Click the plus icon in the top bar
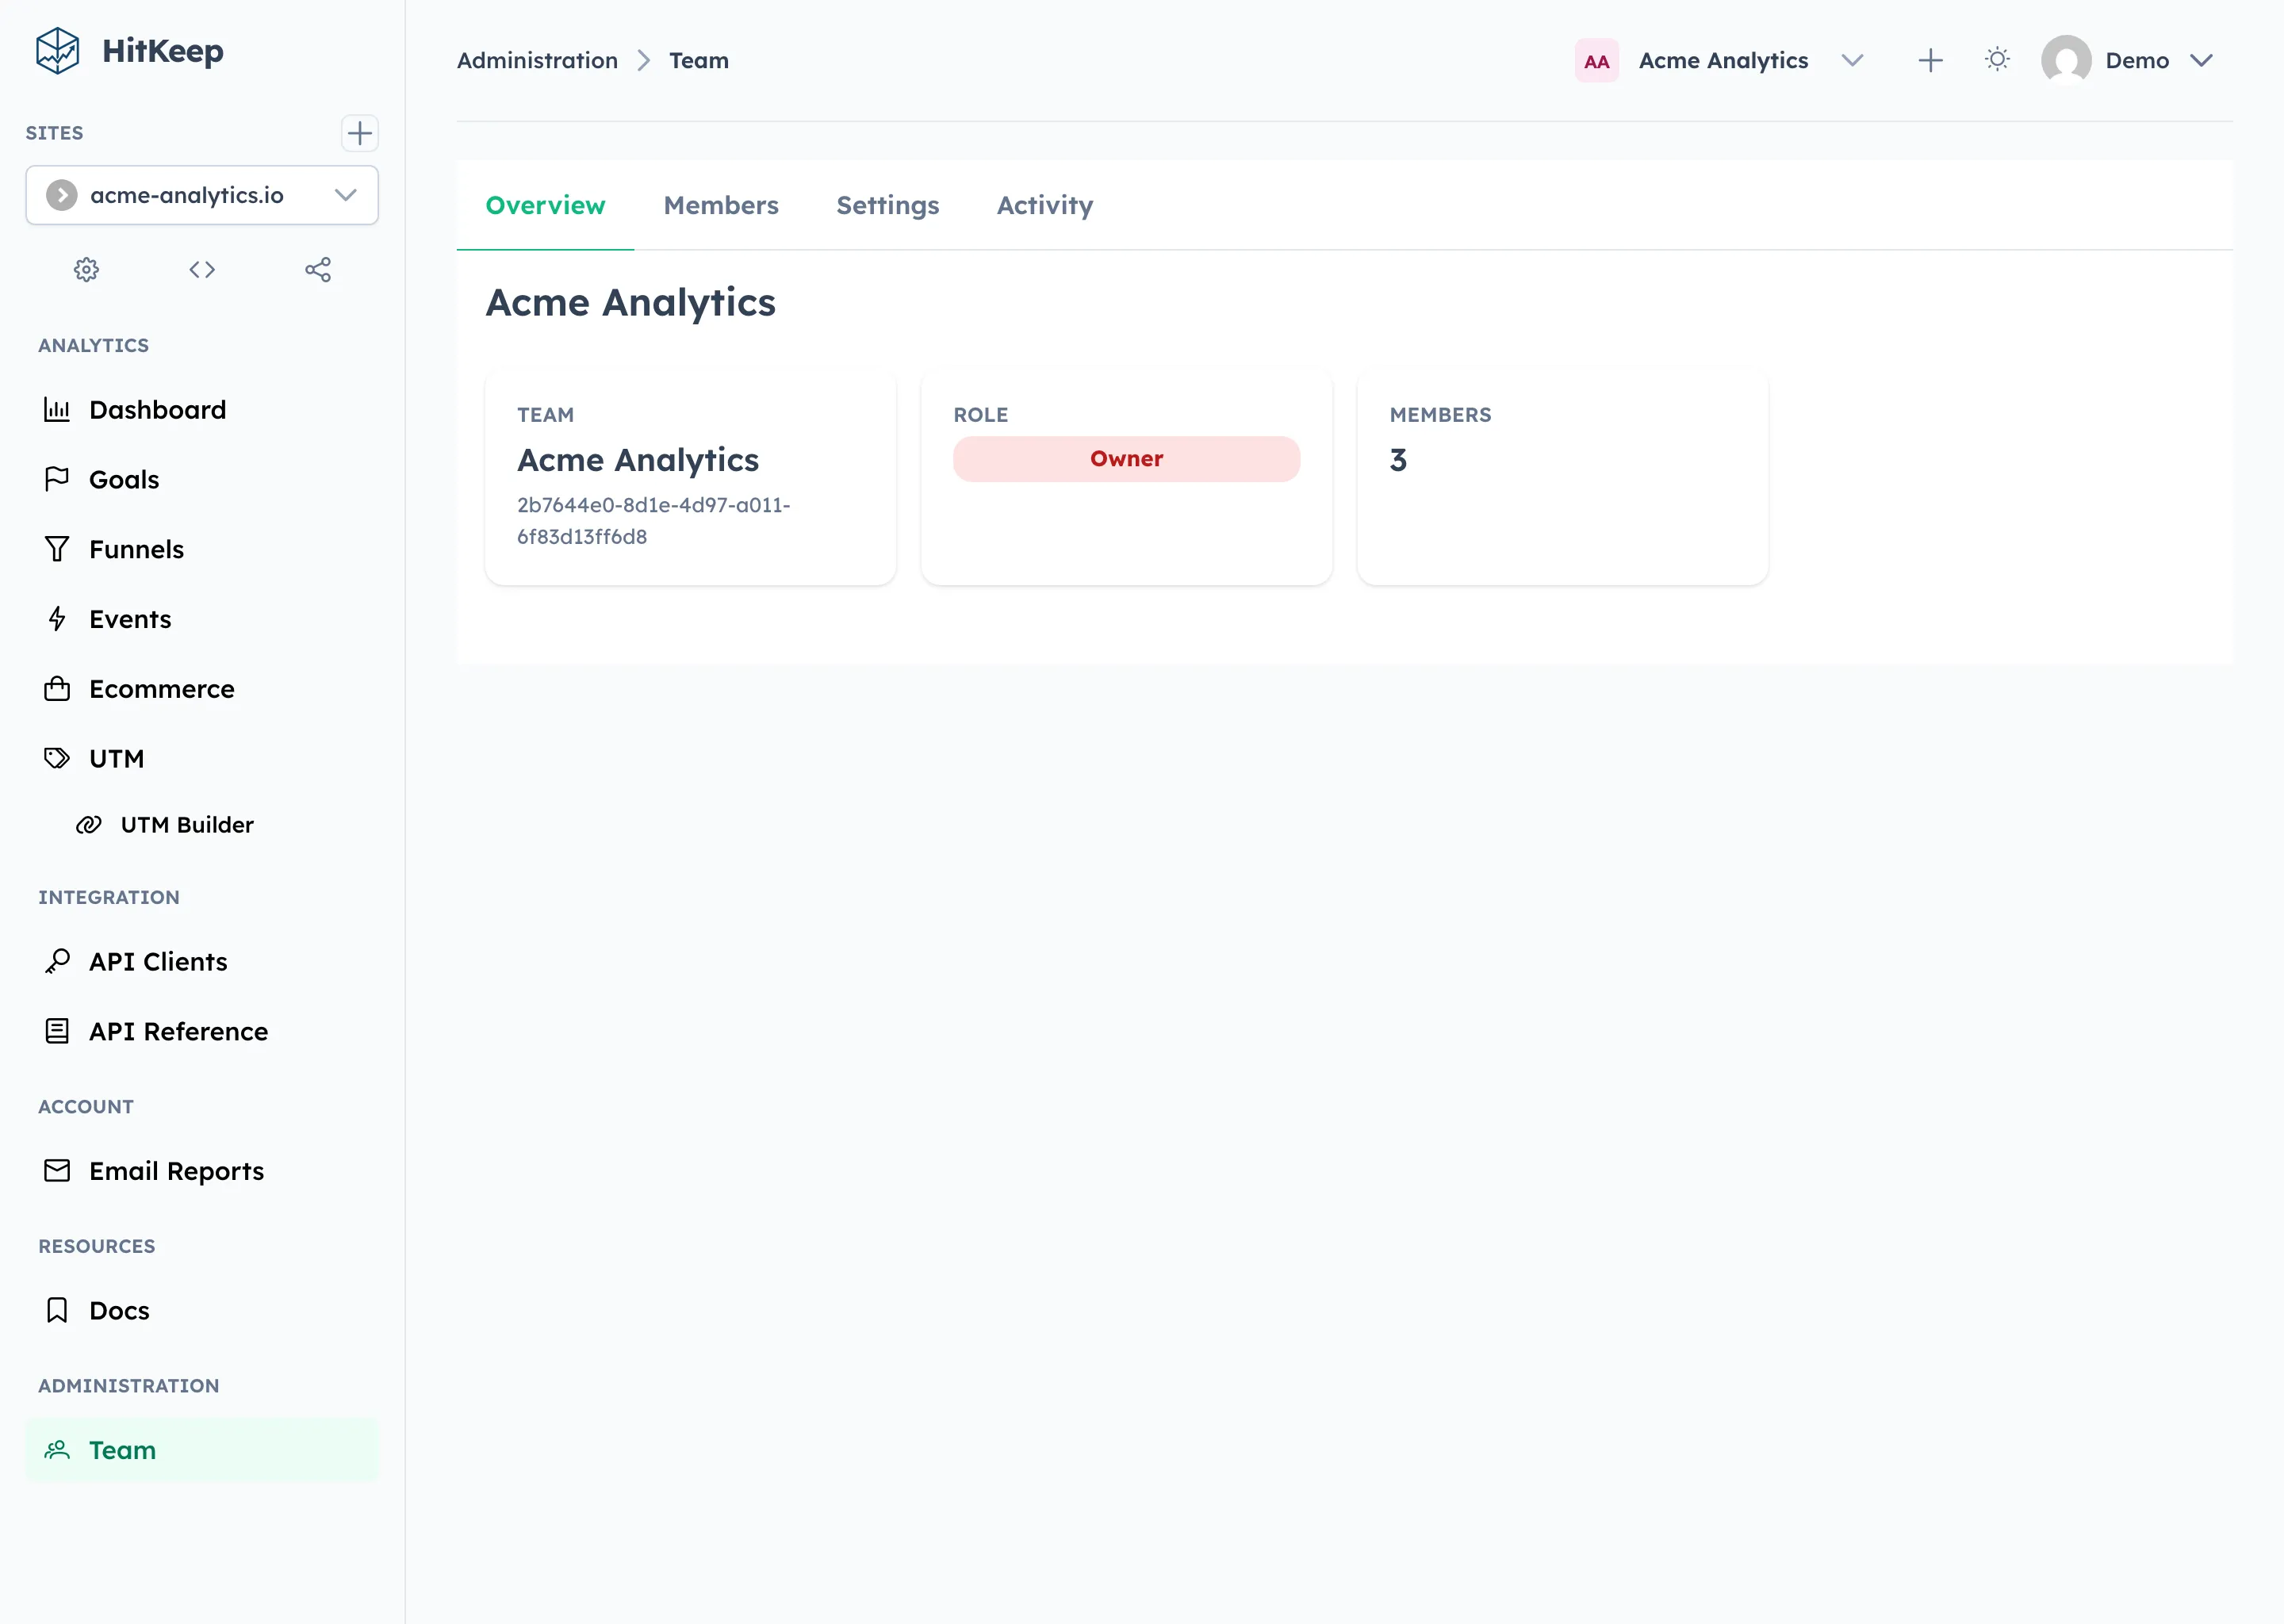 (1930, 59)
